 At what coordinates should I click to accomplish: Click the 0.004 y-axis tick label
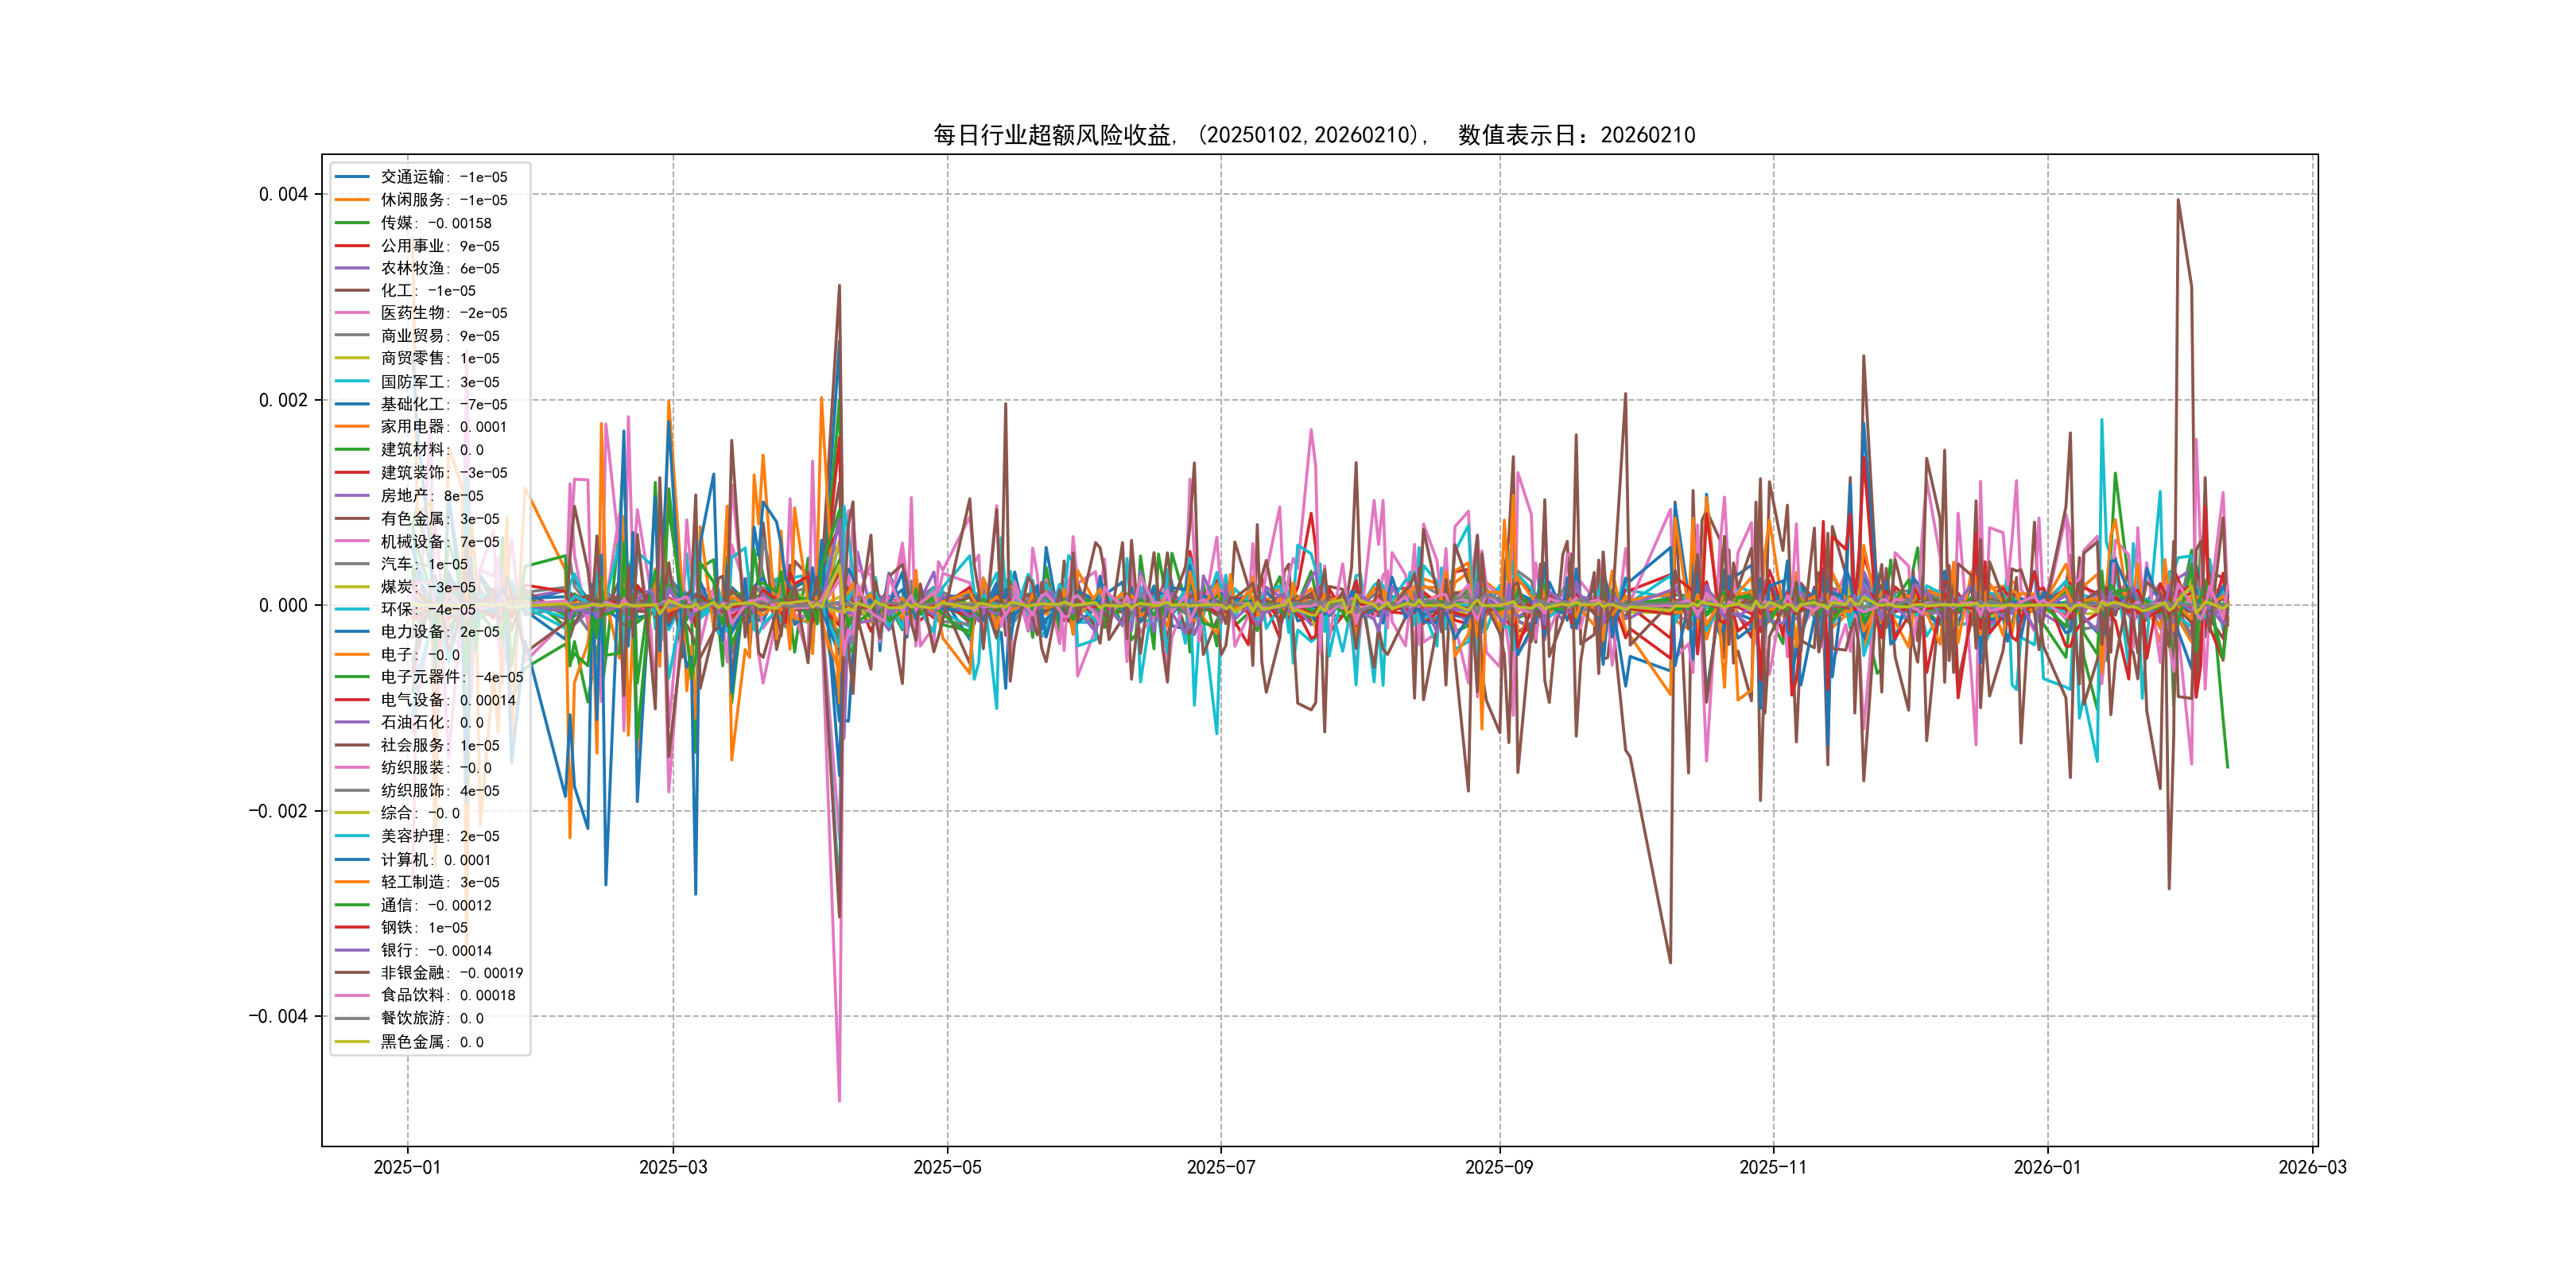tap(283, 194)
